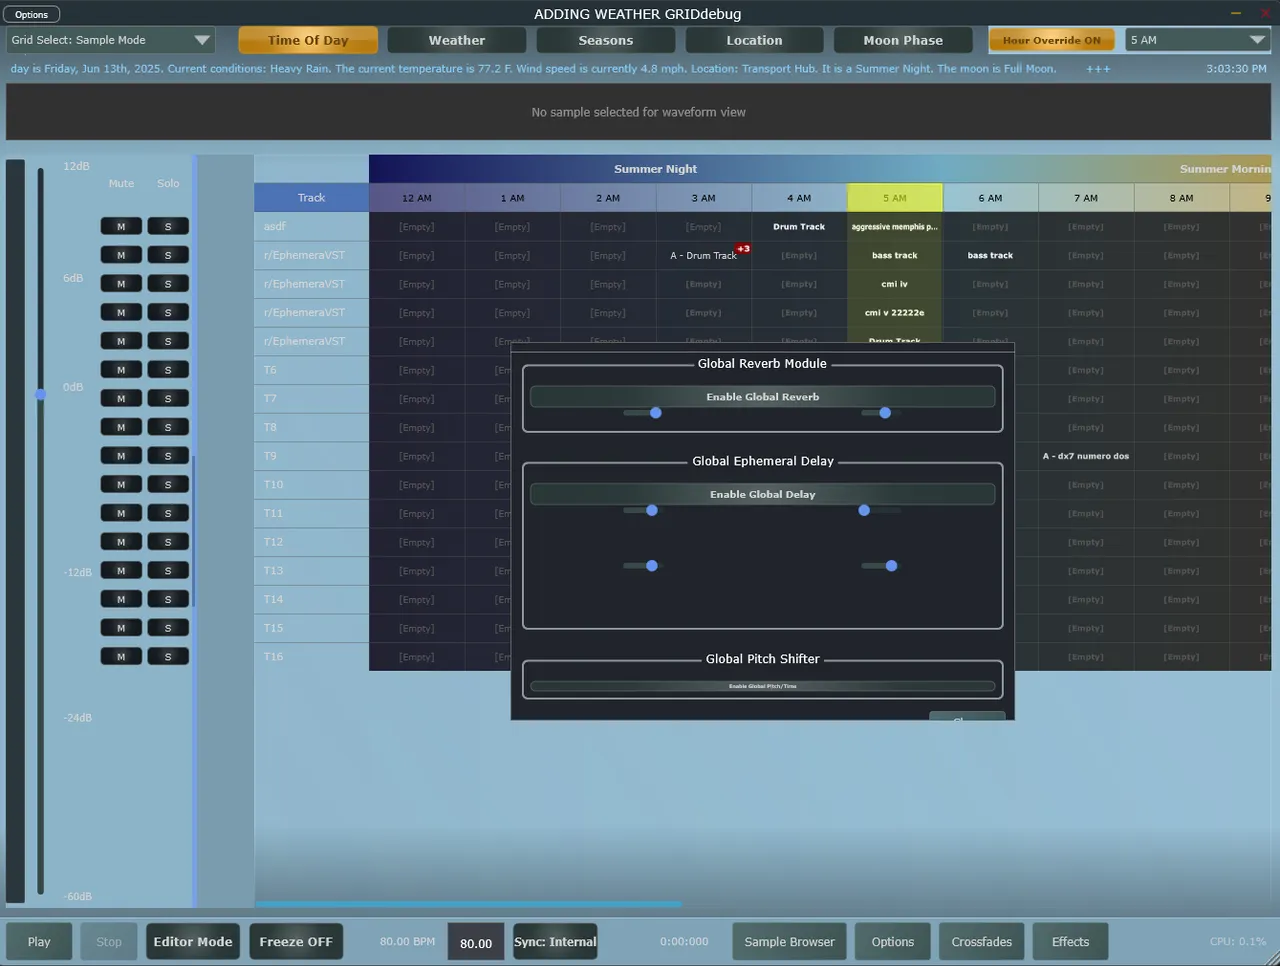Toggle Enable Global Reverb
The width and height of the screenshot is (1280, 966).
[762, 397]
